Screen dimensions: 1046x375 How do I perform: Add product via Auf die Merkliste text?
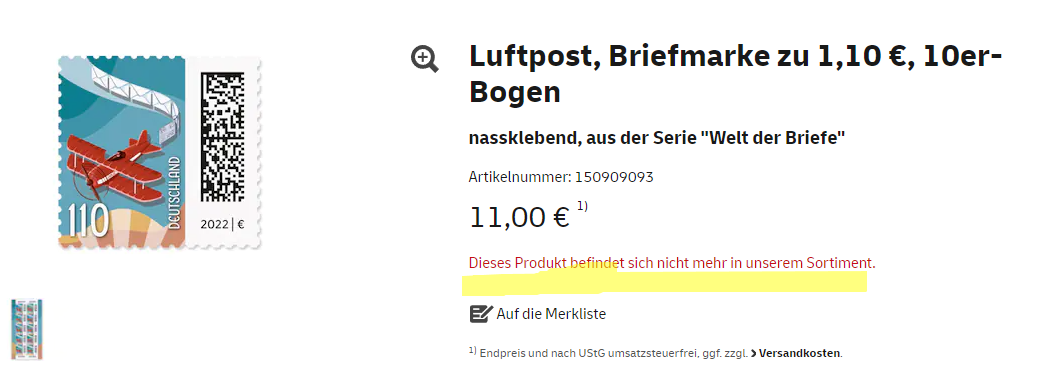[x=551, y=314]
